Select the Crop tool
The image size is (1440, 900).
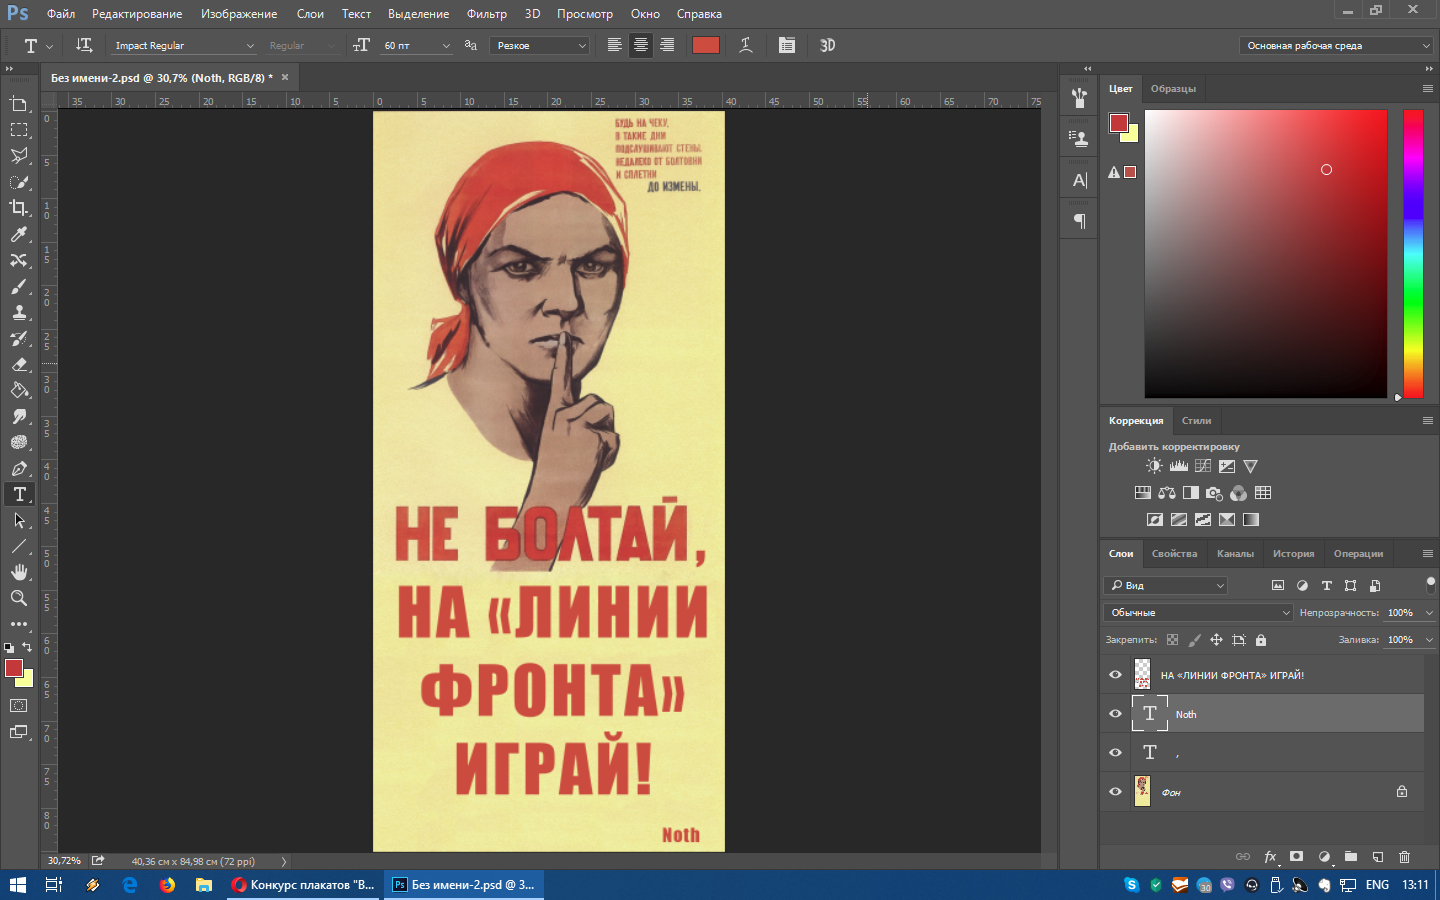(19, 208)
